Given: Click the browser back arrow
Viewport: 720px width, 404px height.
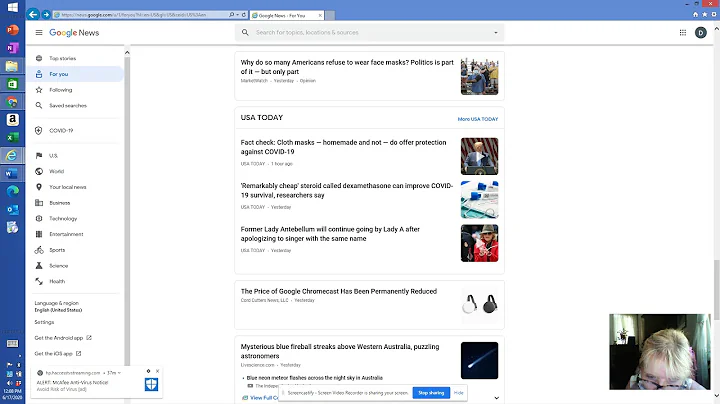Looking at the screenshot, I should [x=33, y=15].
